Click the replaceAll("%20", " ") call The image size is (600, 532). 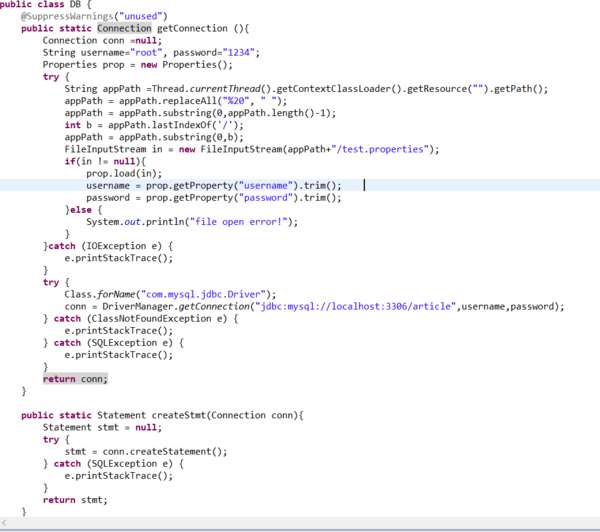pos(224,101)
